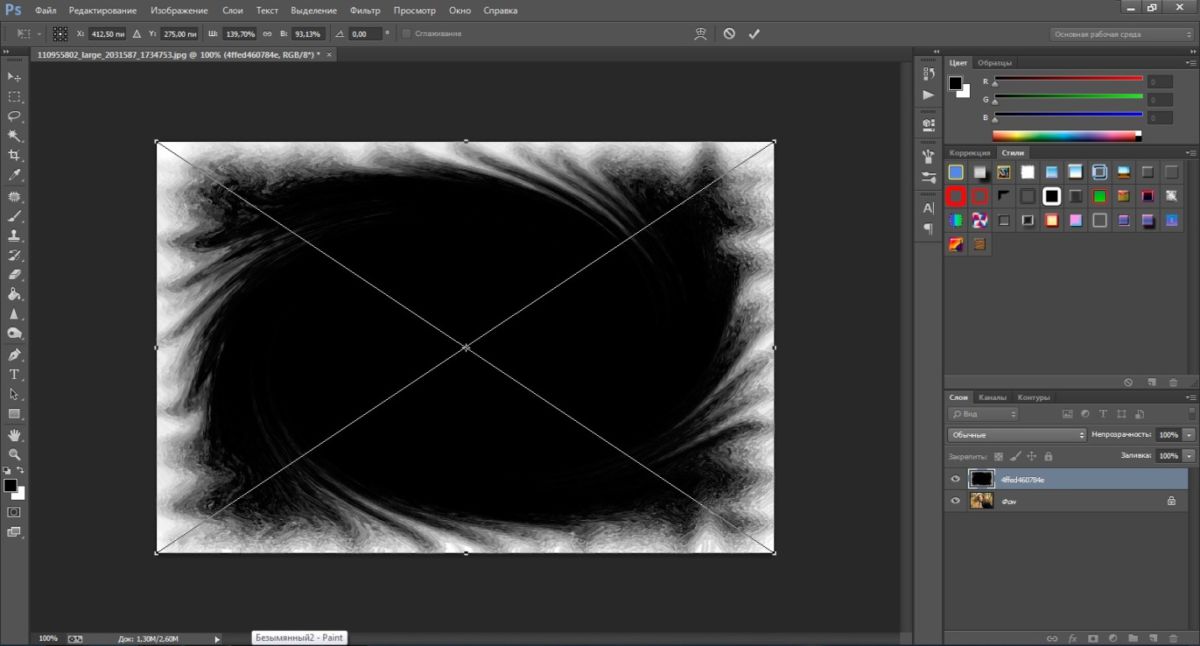Hide the 4ffed460784e layer via eye icon

point(956,479)
